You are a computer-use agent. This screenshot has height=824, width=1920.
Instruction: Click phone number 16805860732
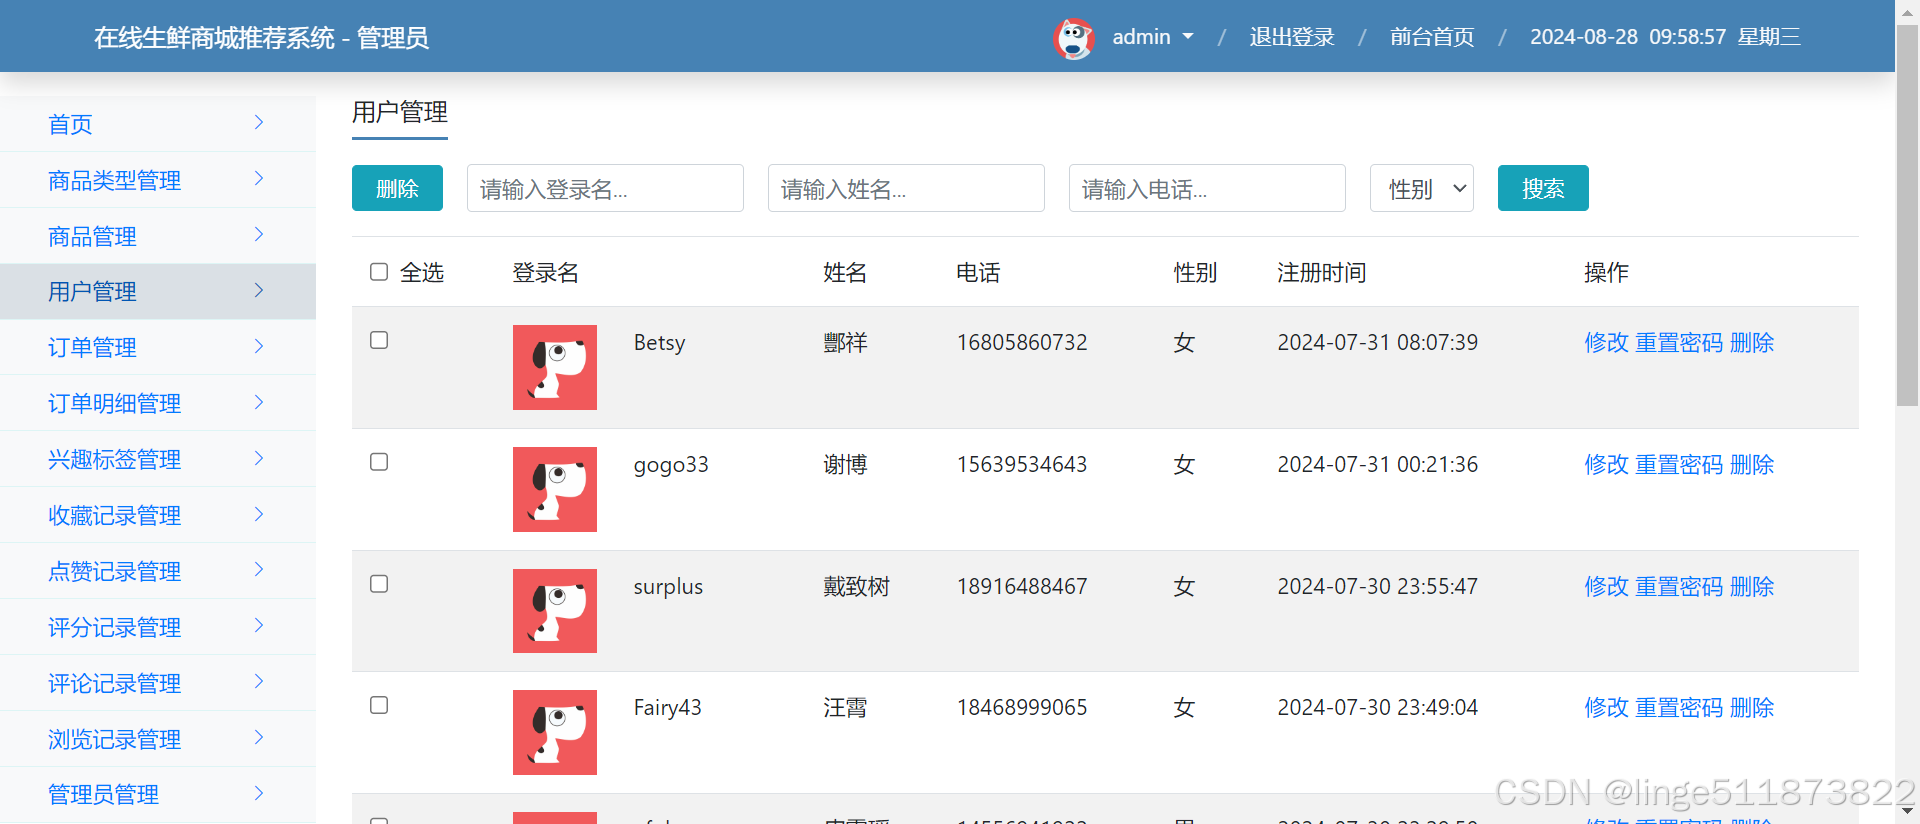[x=1022, y=342]
